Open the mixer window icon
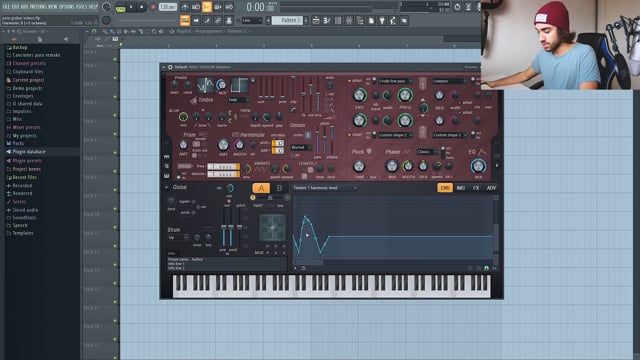 (349, 20)
